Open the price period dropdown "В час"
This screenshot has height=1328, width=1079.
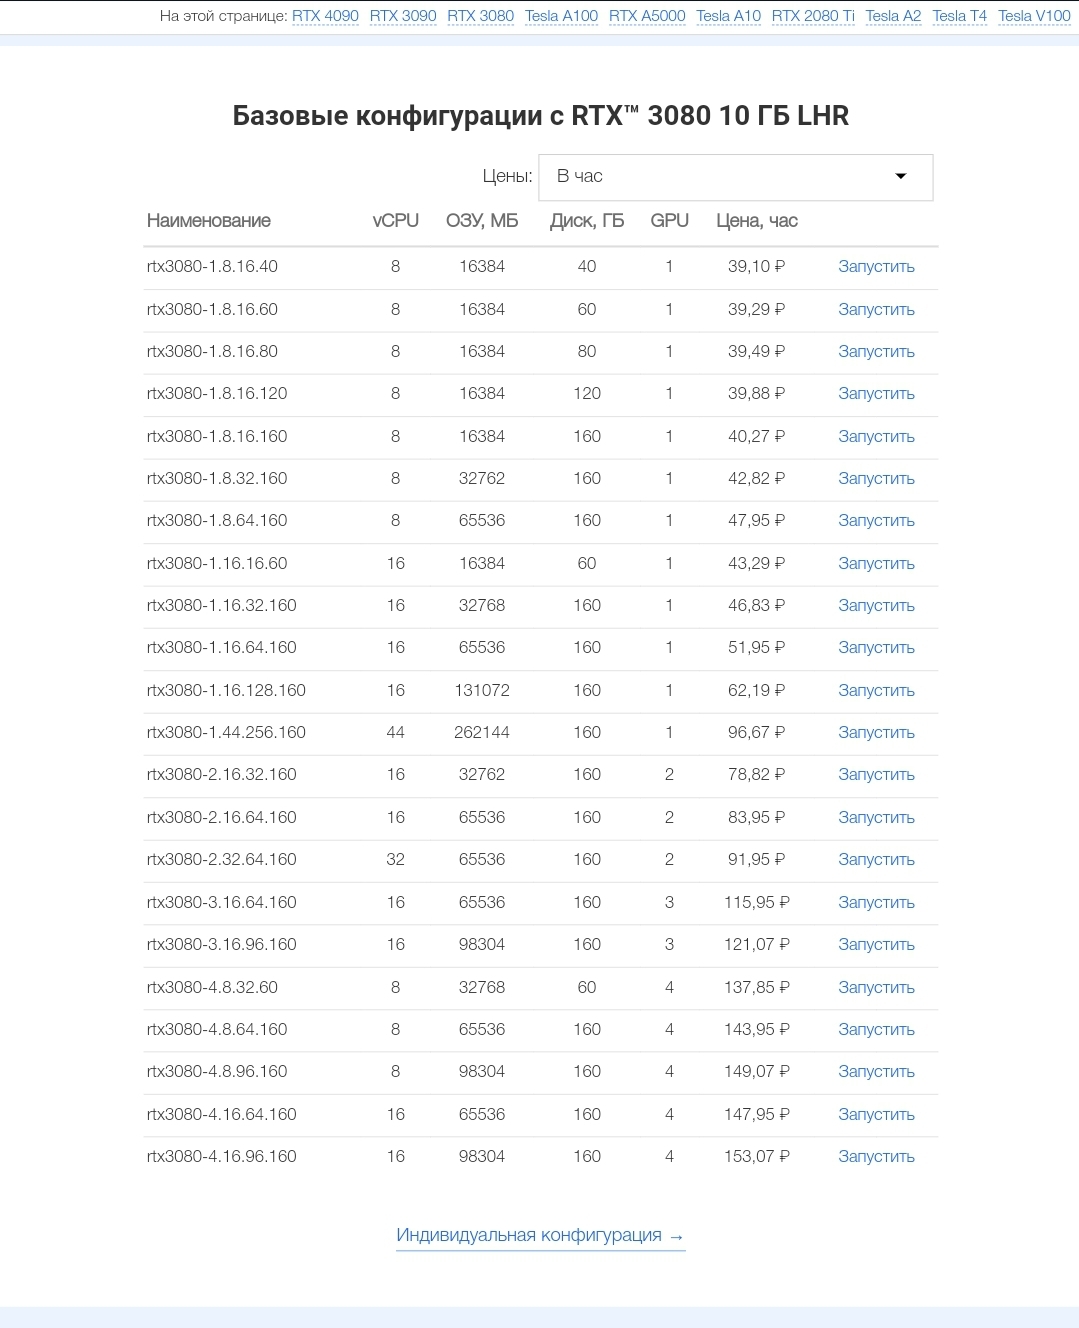click(x=736, y=177)
